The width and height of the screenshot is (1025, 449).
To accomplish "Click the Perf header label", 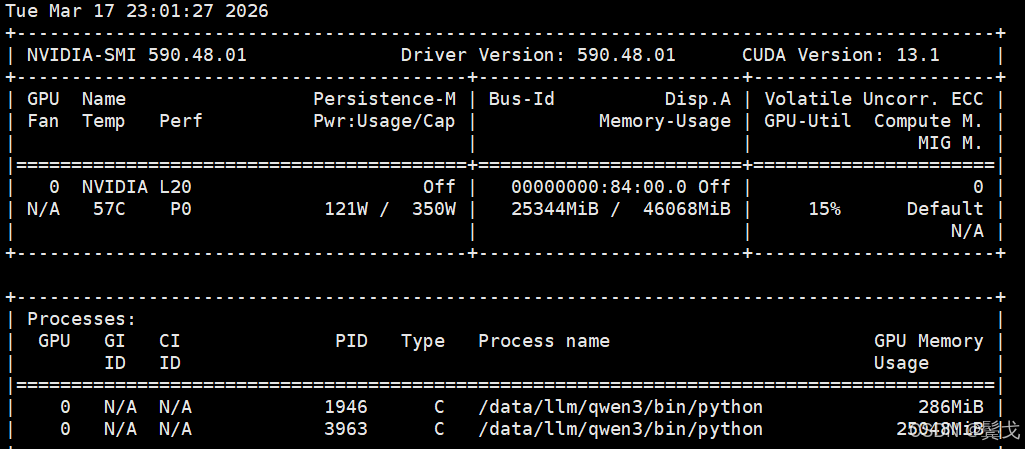I will pyautogui.click(x=180, y=122).
